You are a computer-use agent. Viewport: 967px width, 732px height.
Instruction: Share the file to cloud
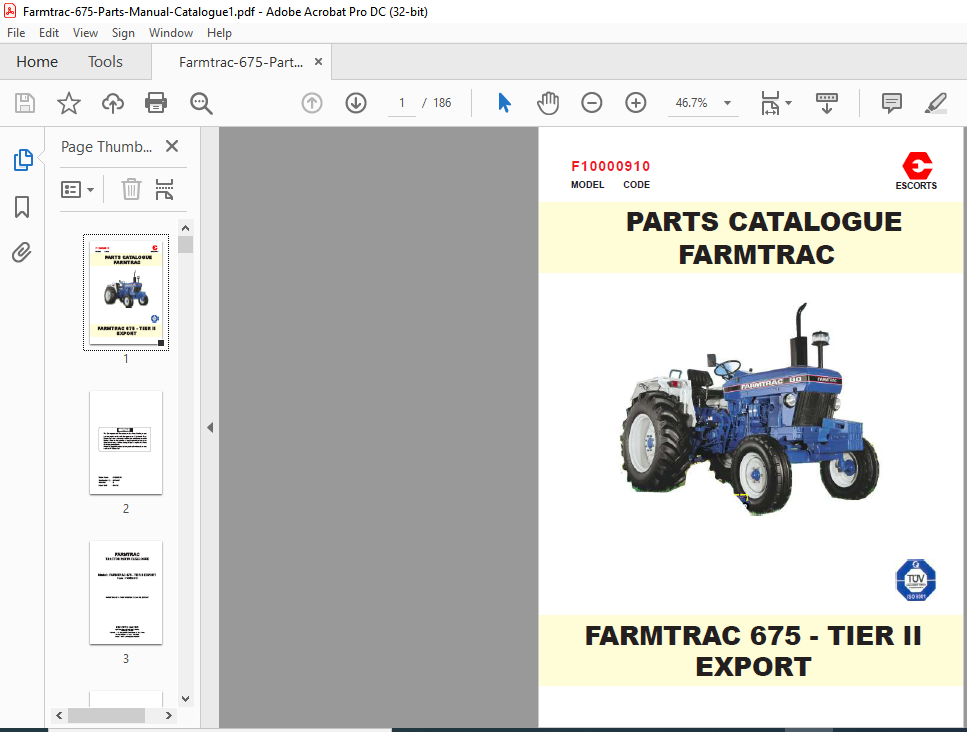click(112, 102)
